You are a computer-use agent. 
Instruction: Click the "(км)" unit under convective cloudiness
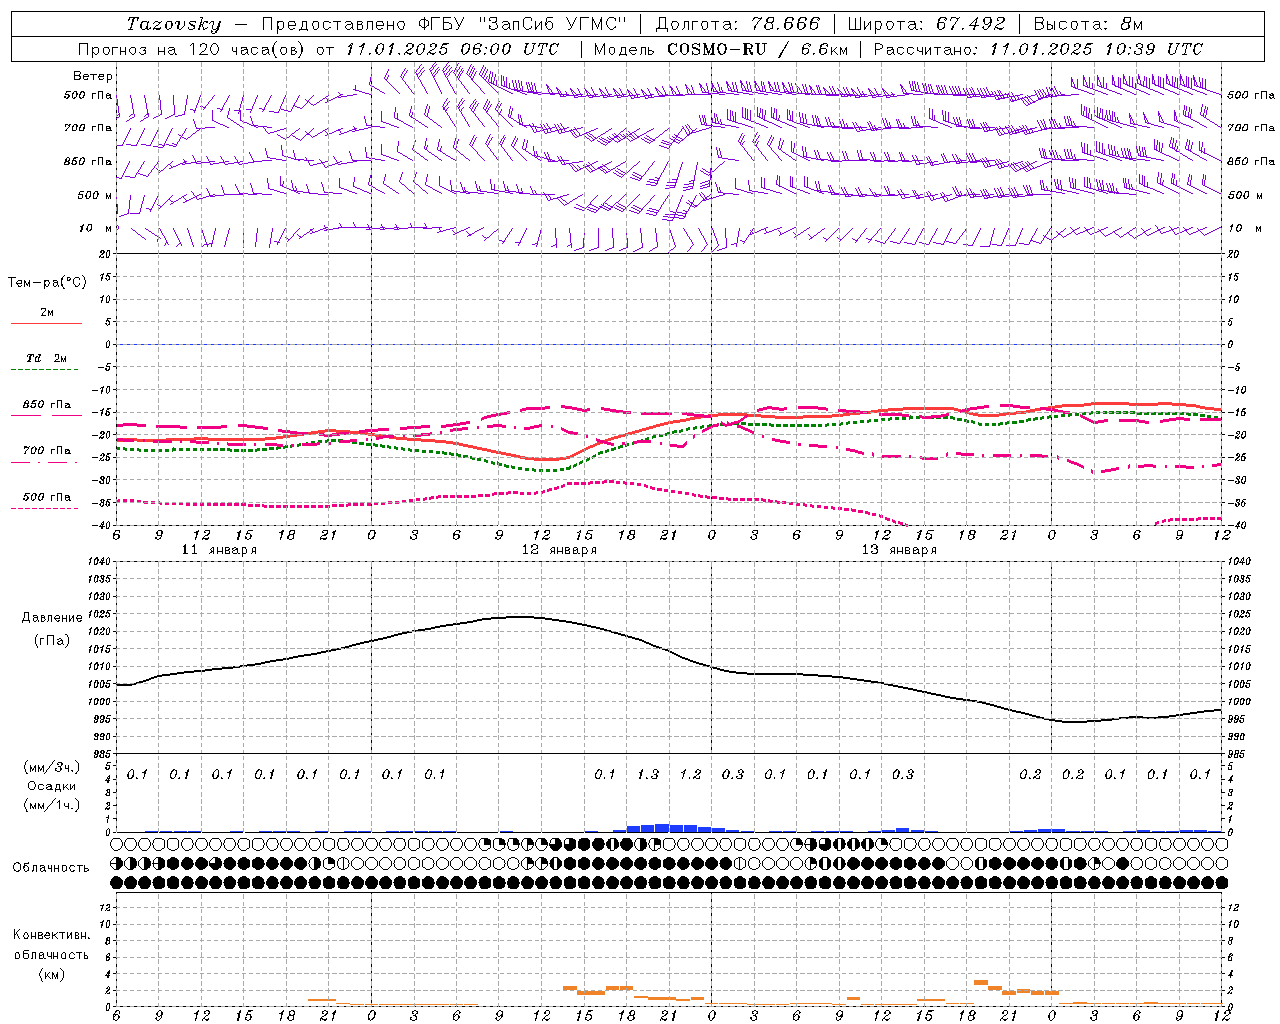tap(51, 974)
